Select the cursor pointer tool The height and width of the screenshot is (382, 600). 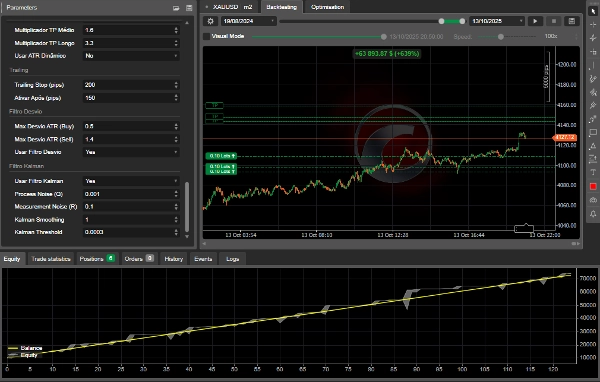tap(593, 11)
